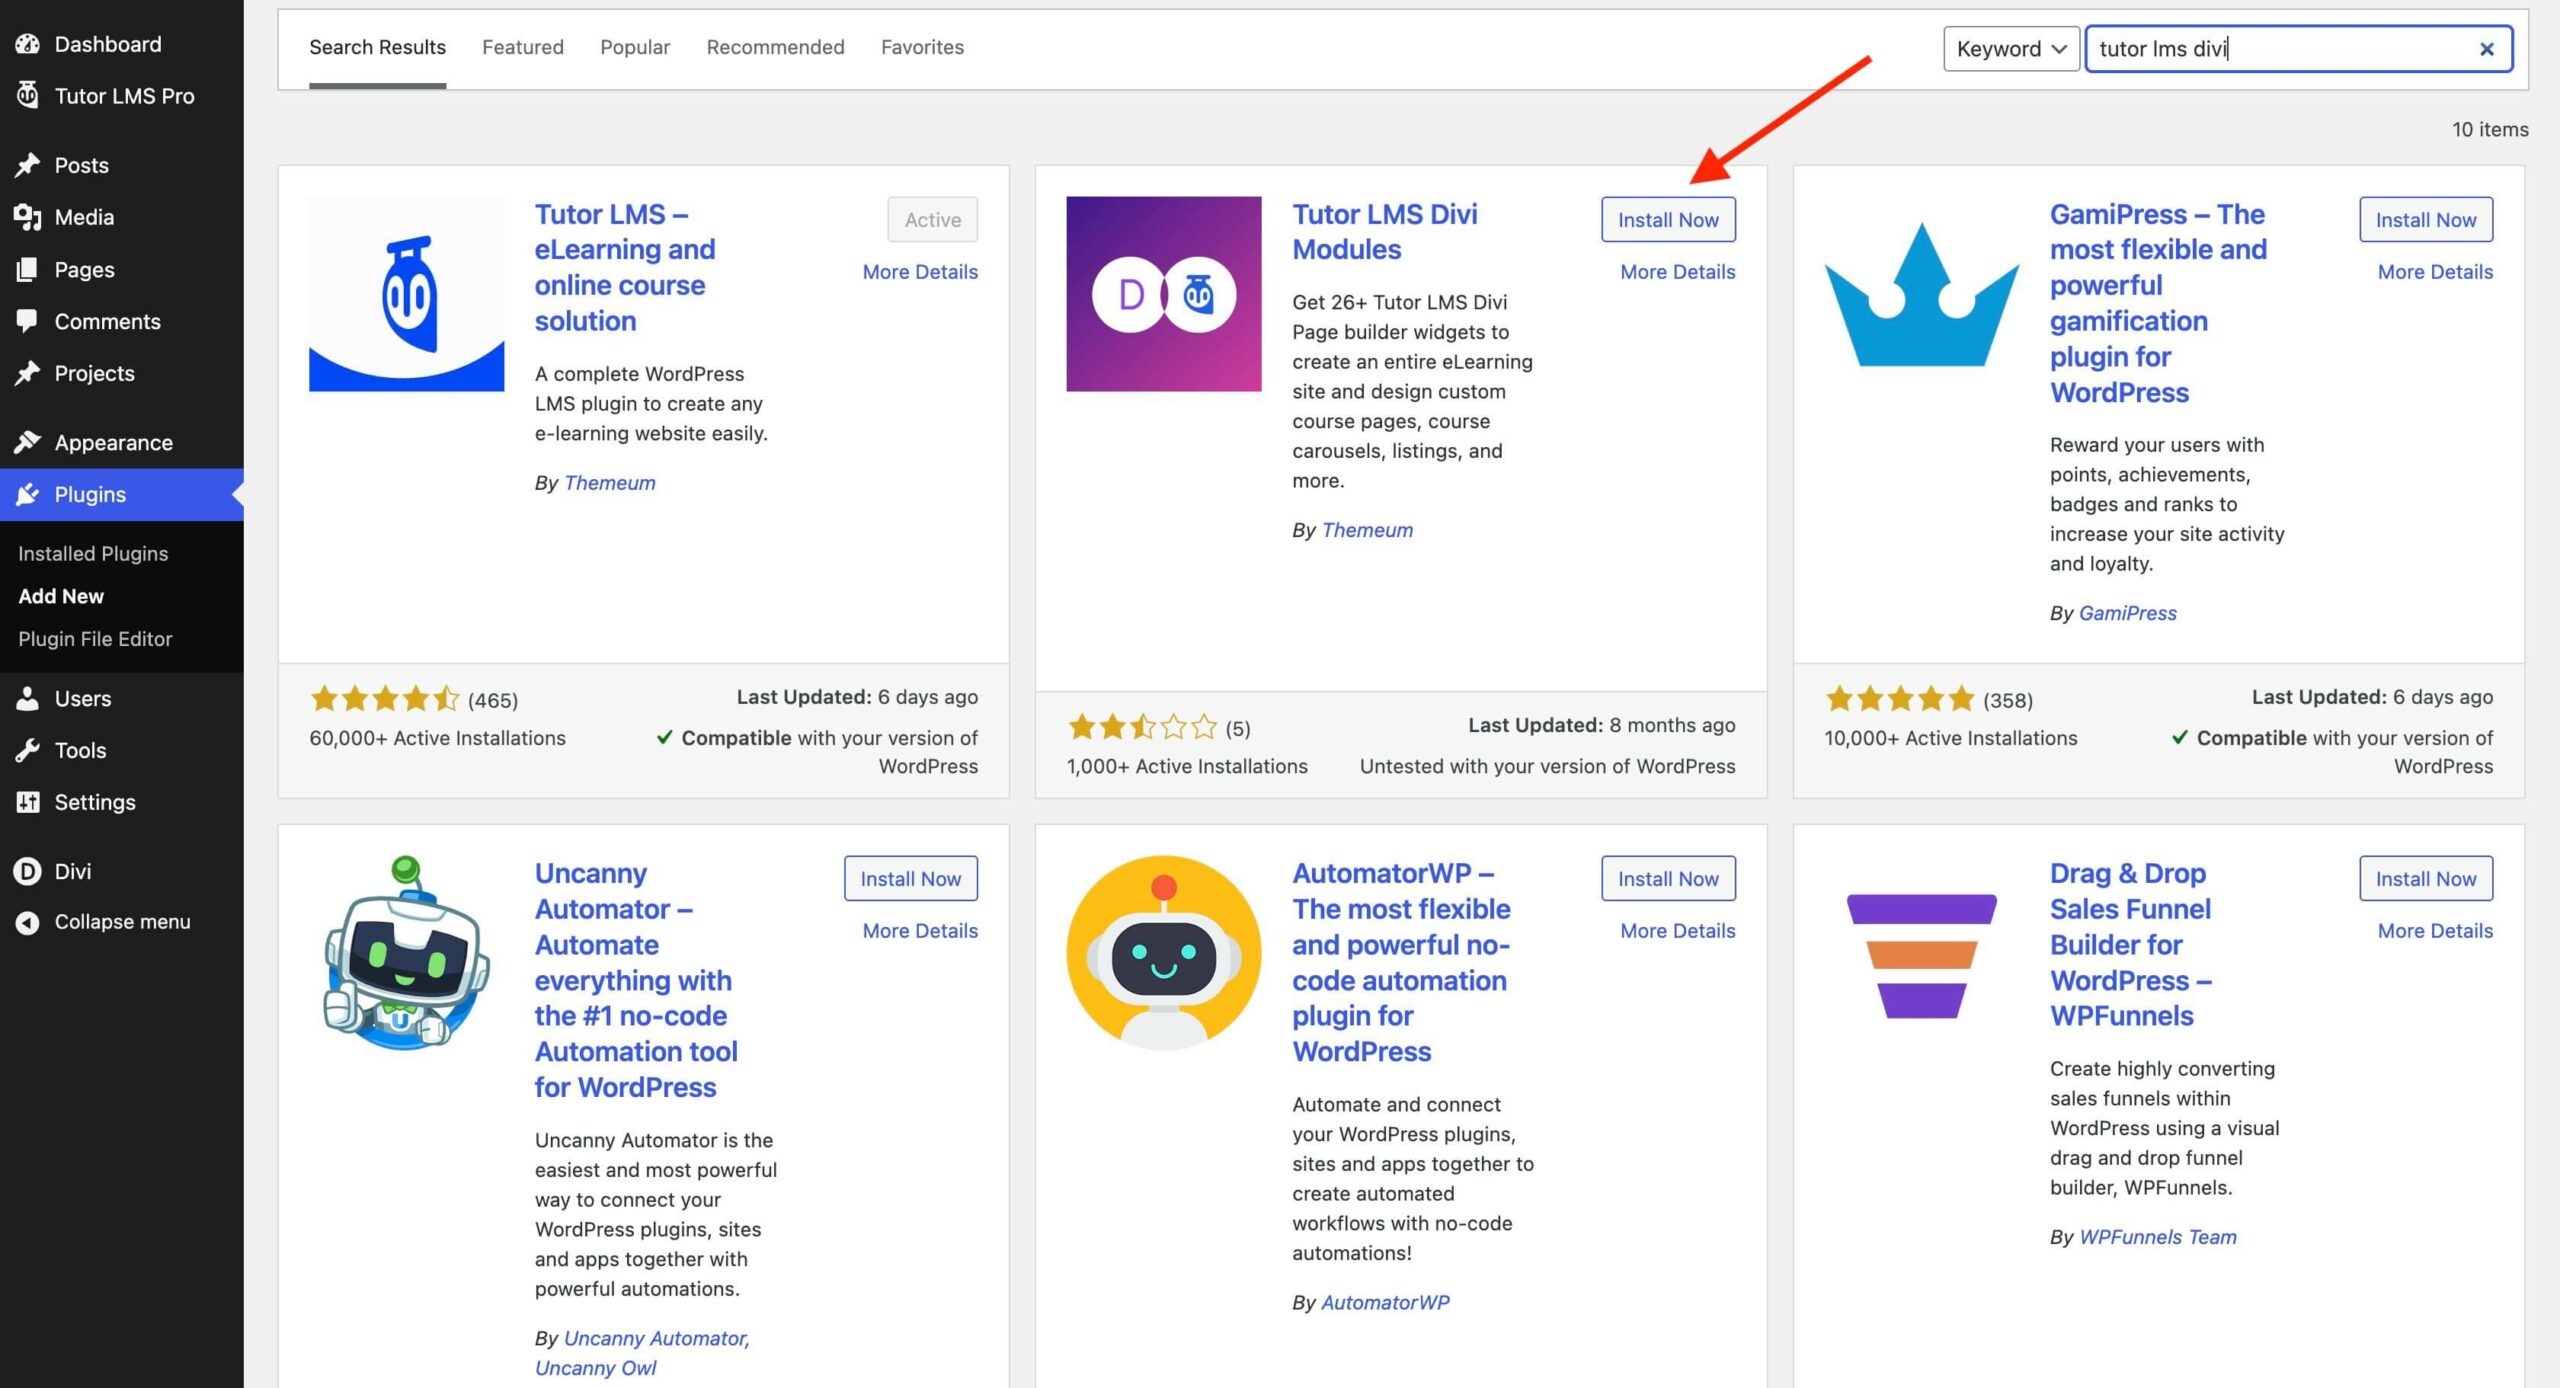
Task: Click the disabled Active button for Tutor LMS
Action: (x=932, y=220)
